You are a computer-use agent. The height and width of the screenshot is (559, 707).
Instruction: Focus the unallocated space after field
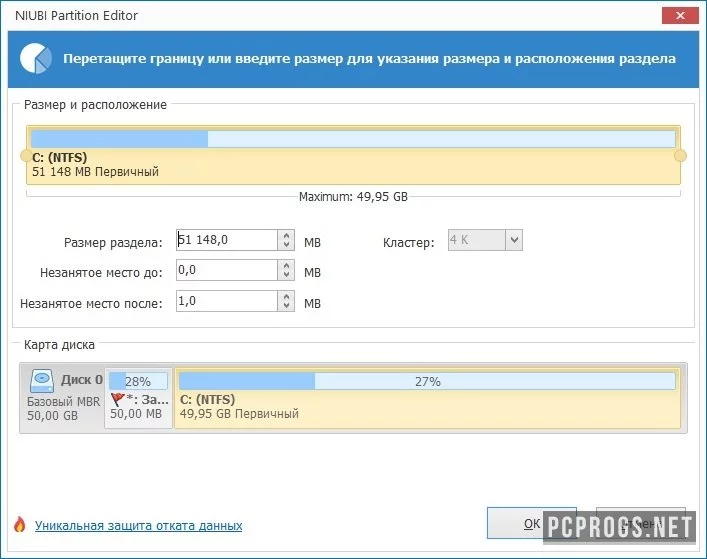227,301
